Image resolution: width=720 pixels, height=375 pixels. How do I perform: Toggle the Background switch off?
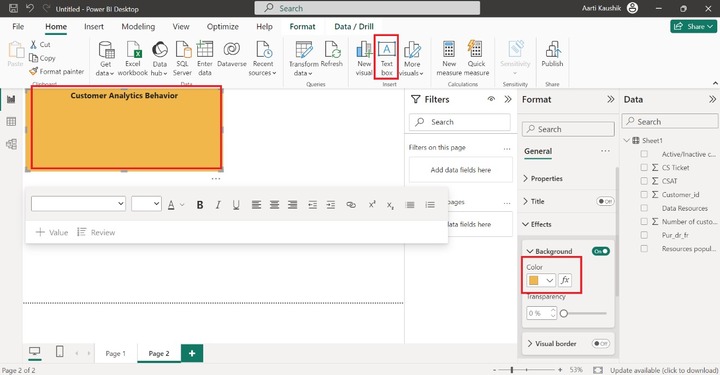(601, 251)
